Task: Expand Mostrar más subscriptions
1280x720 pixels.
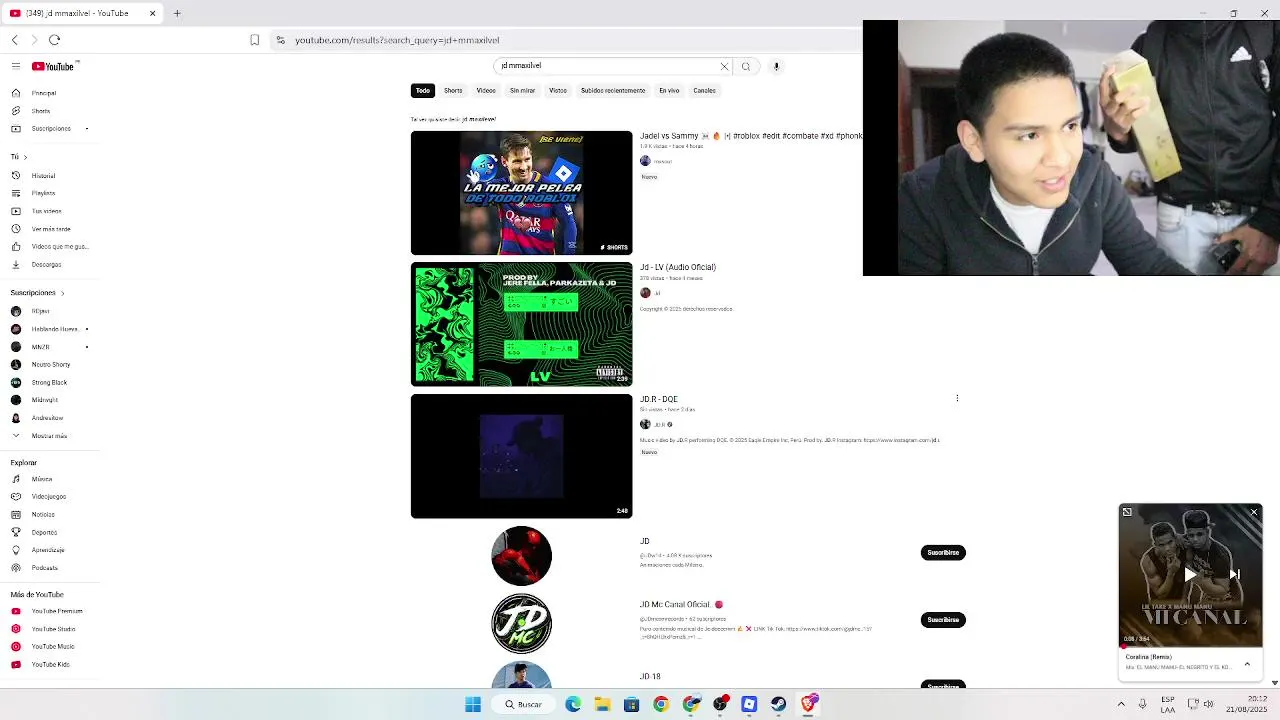Action: [x=49, y=436]
